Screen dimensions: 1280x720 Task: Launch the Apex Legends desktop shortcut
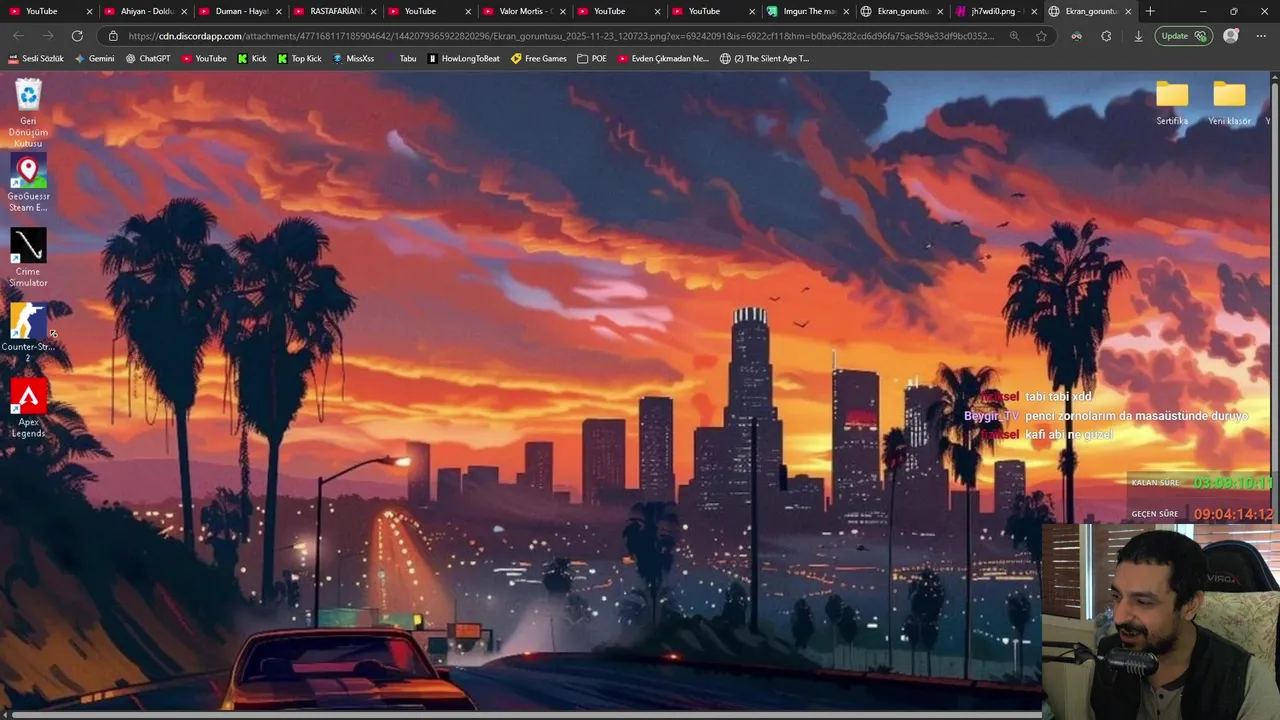28,408
